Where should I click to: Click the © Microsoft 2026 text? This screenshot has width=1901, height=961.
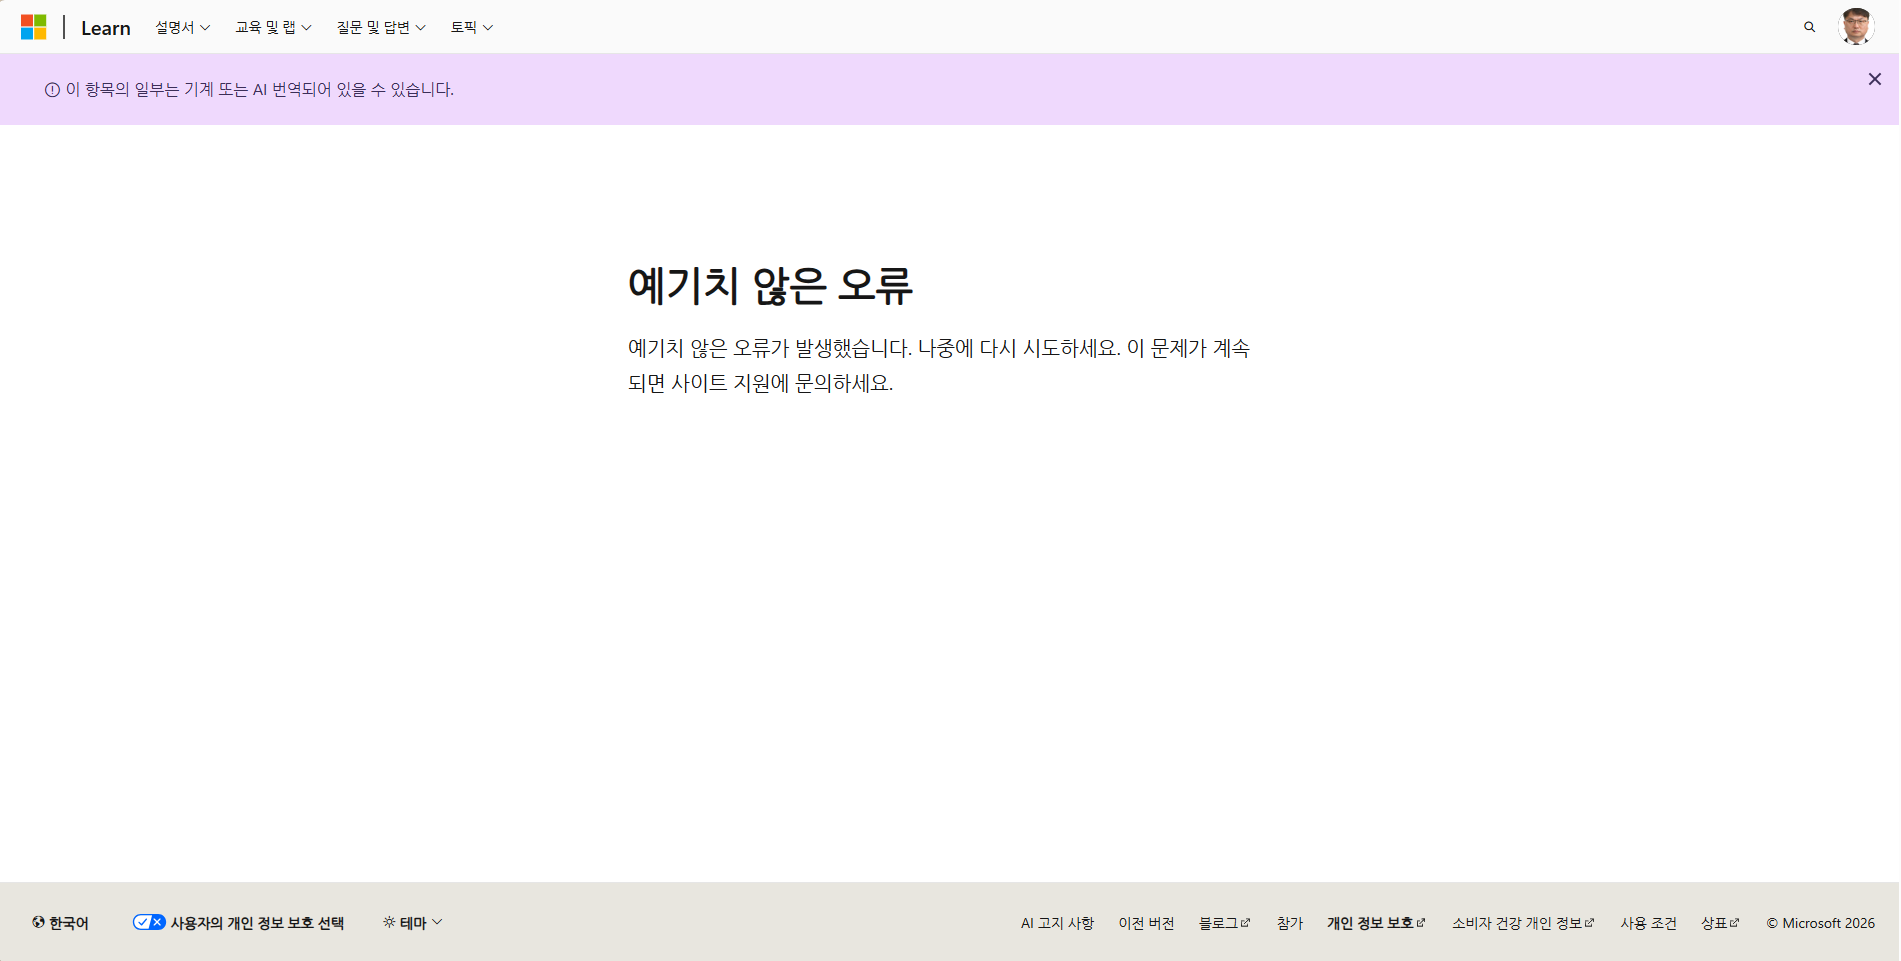tap(1820, 923)
